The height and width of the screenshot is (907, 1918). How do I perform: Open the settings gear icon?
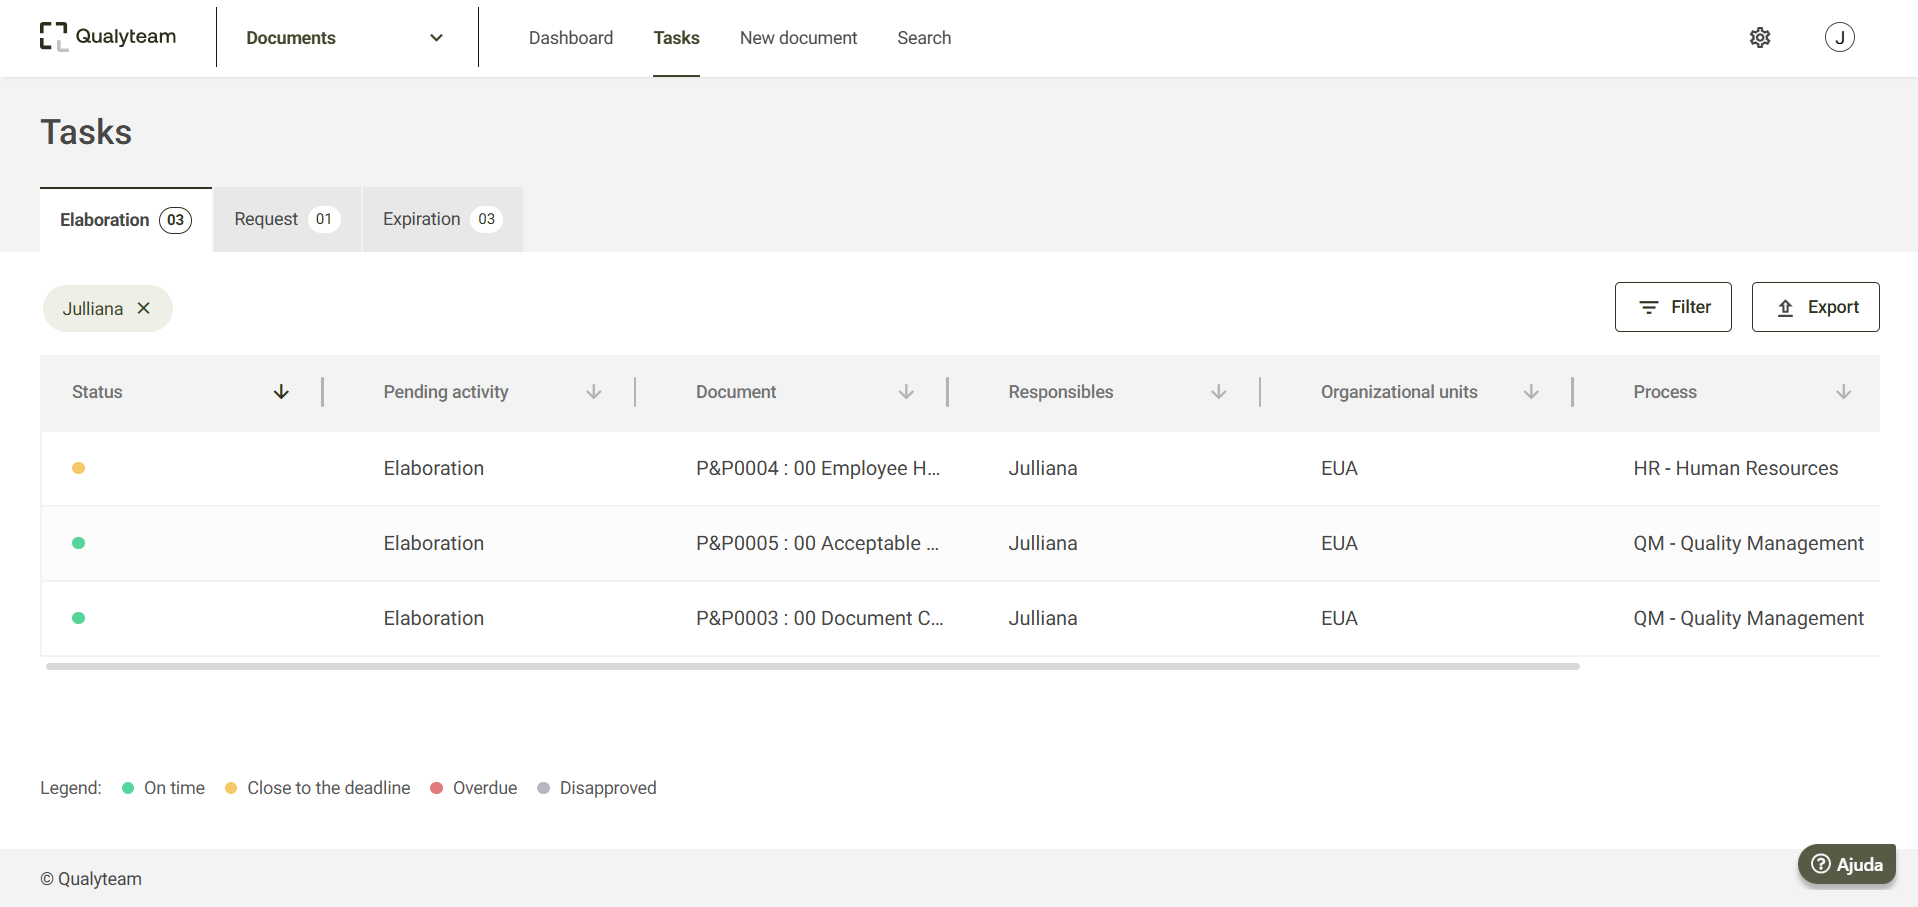[x=1760, y=37]
